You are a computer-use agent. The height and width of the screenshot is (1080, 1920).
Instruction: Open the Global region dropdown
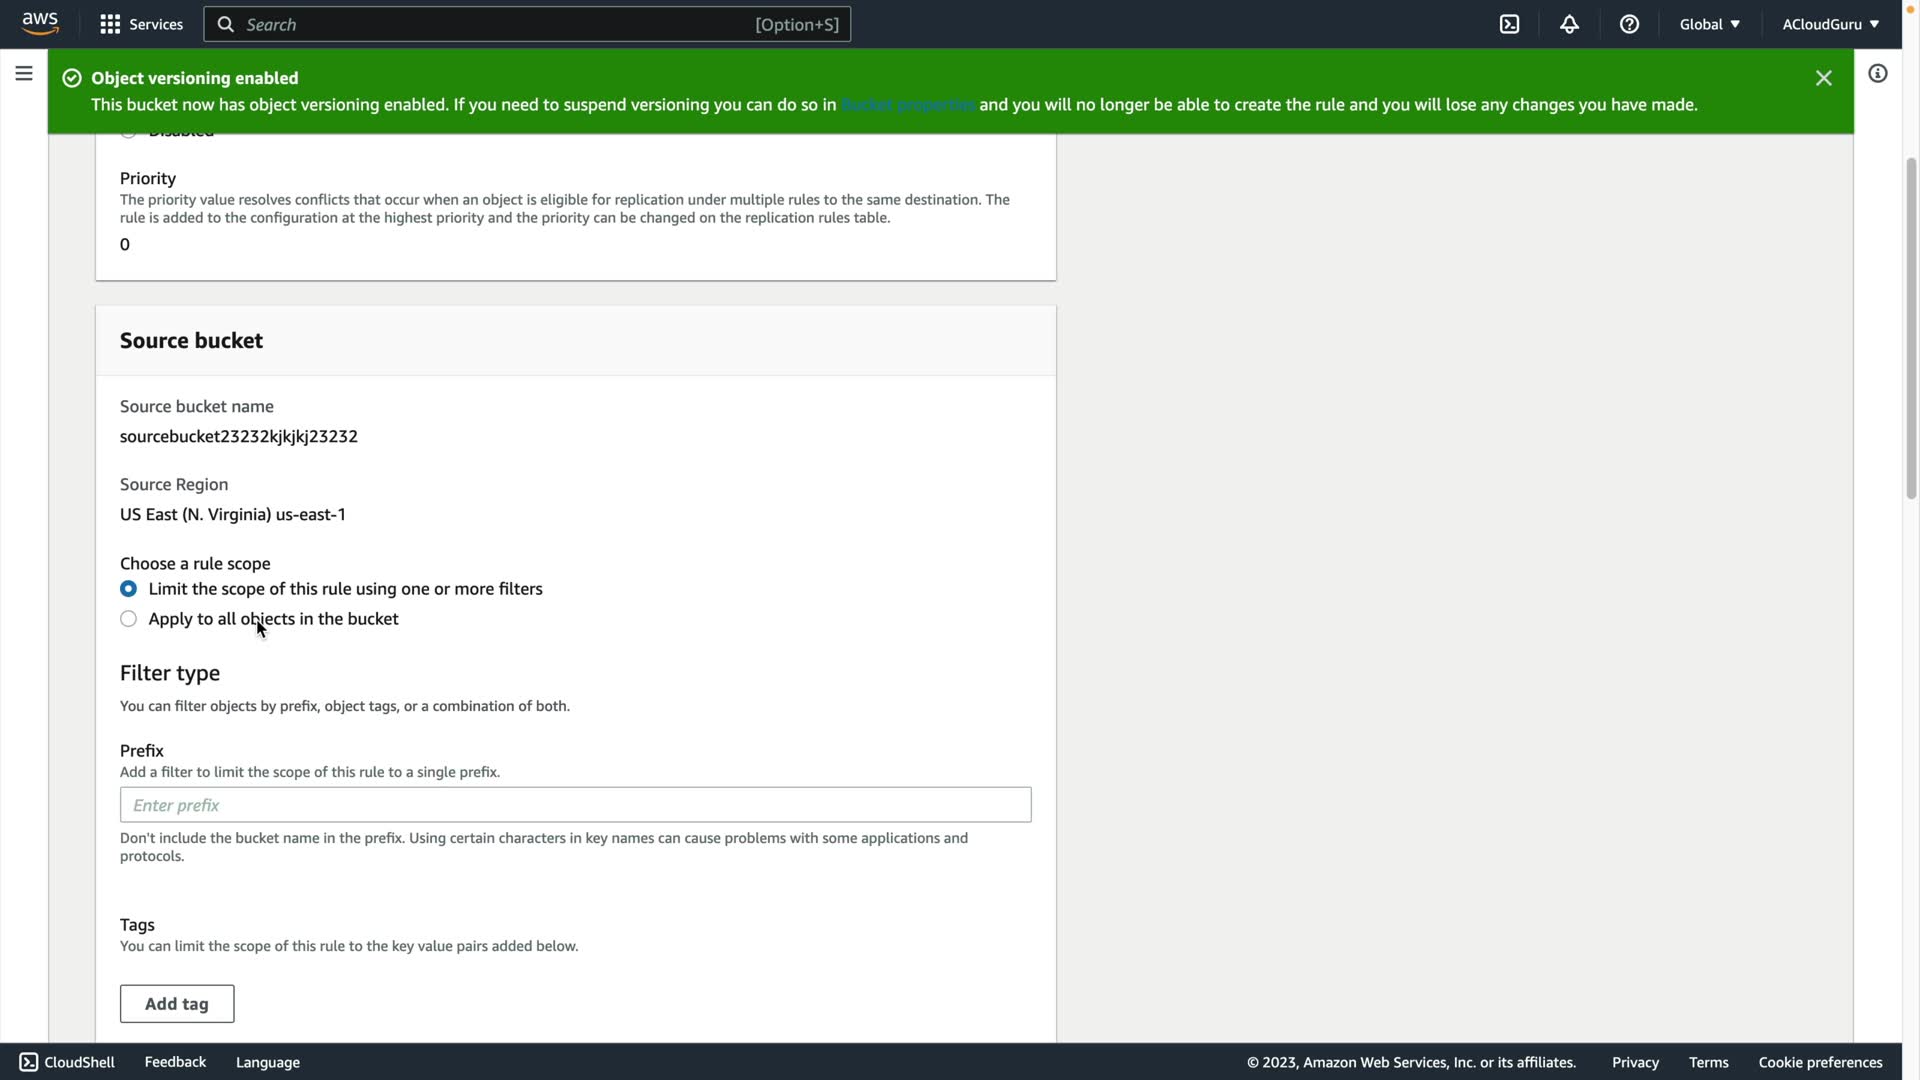(x=1709, y=24)
